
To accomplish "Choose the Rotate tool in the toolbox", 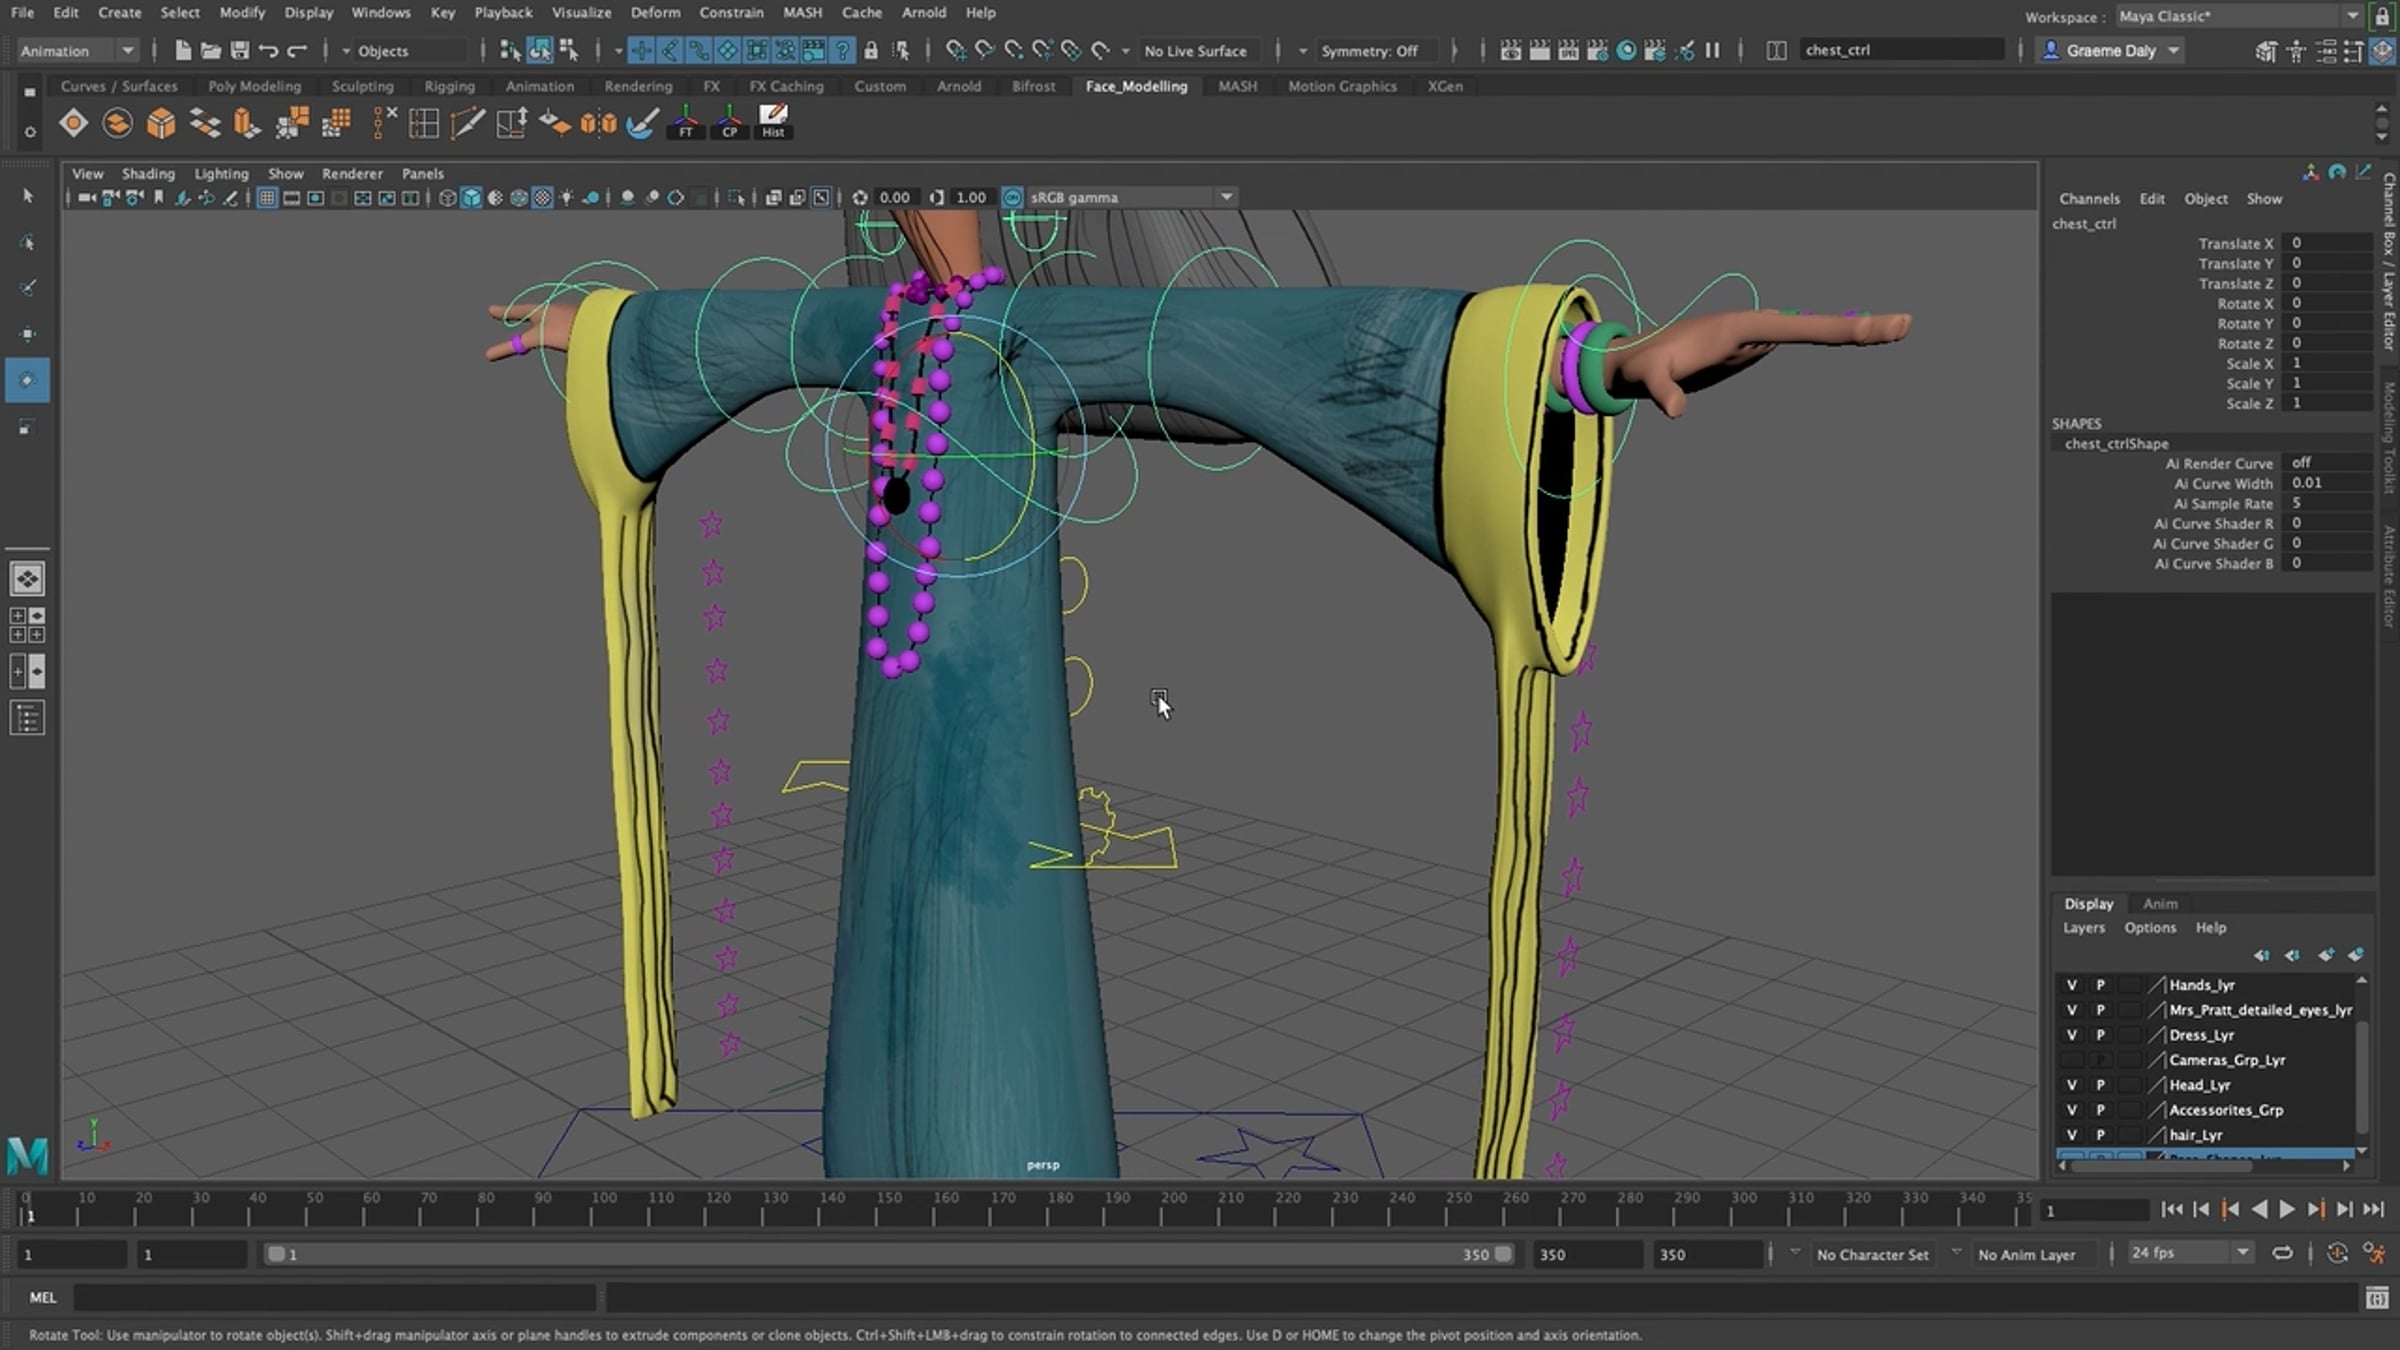I will click(x=27, y=380).
